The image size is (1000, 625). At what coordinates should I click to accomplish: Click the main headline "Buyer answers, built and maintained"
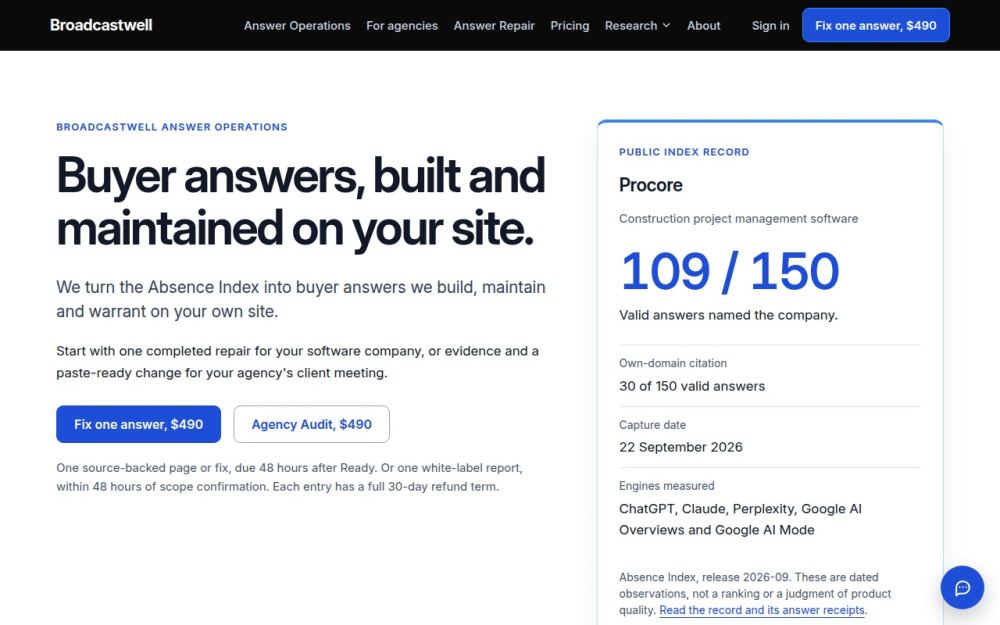click(x=300, y=202)
